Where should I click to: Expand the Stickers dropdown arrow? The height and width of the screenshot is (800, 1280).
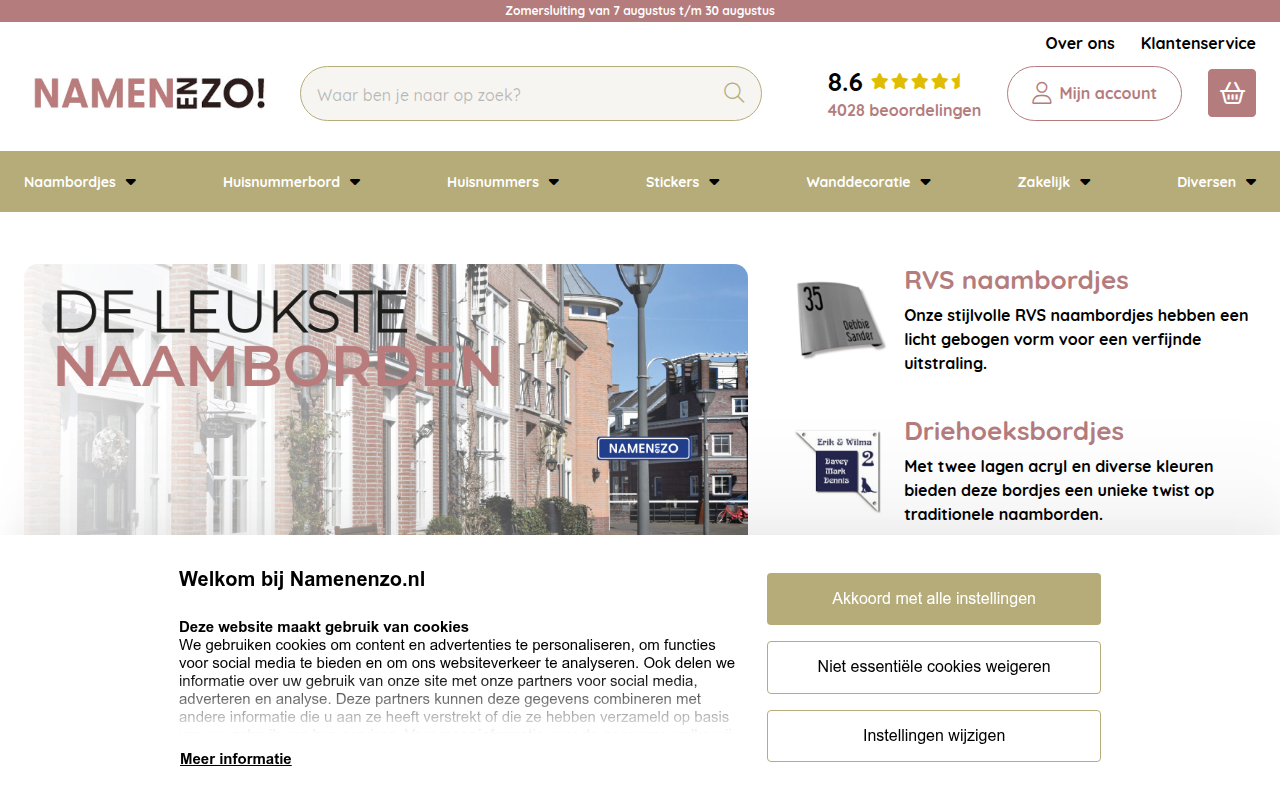point(714,182)
